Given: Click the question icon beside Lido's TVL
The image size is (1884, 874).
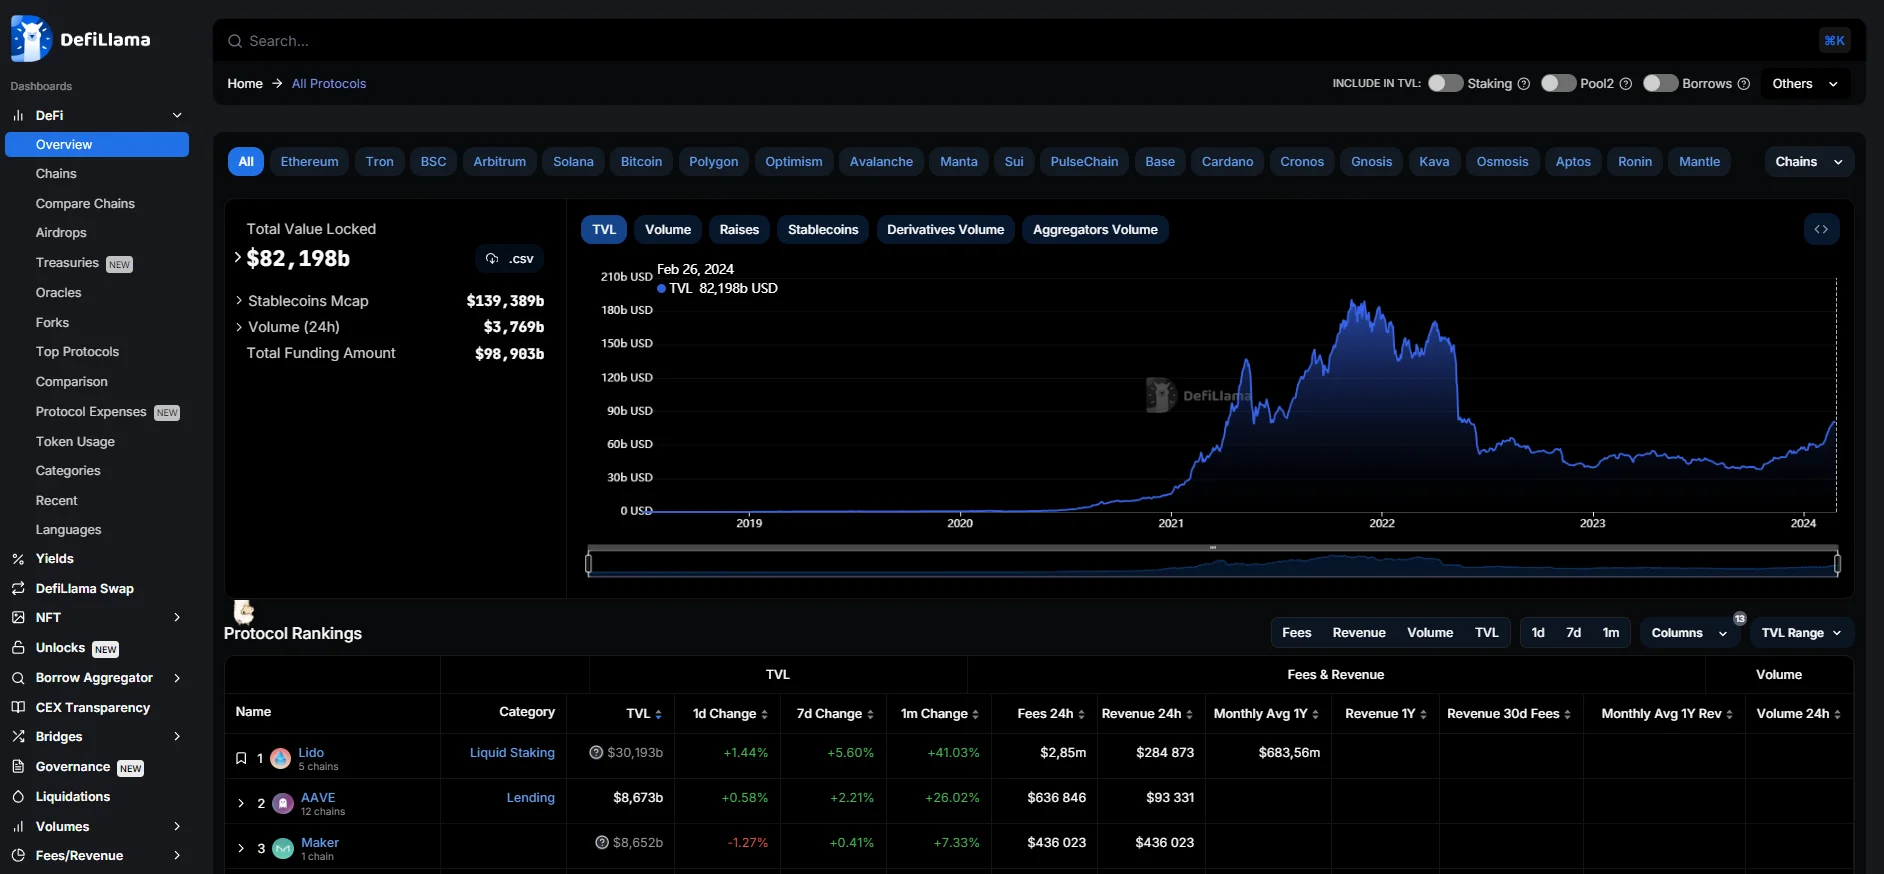Looking at the screenshot, I should pyautogui.click(x=596, y=753).
